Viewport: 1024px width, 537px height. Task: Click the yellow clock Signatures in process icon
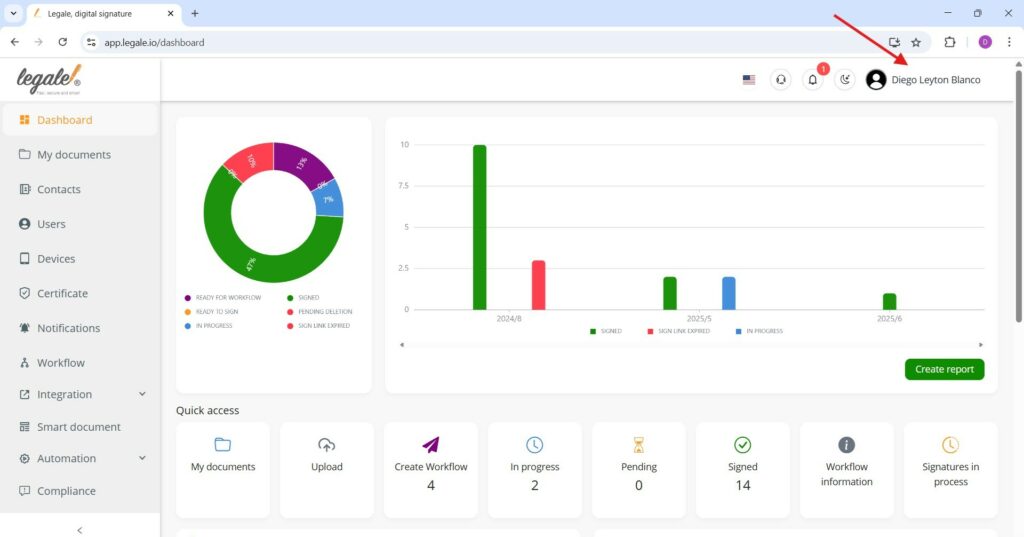[950, 445]
